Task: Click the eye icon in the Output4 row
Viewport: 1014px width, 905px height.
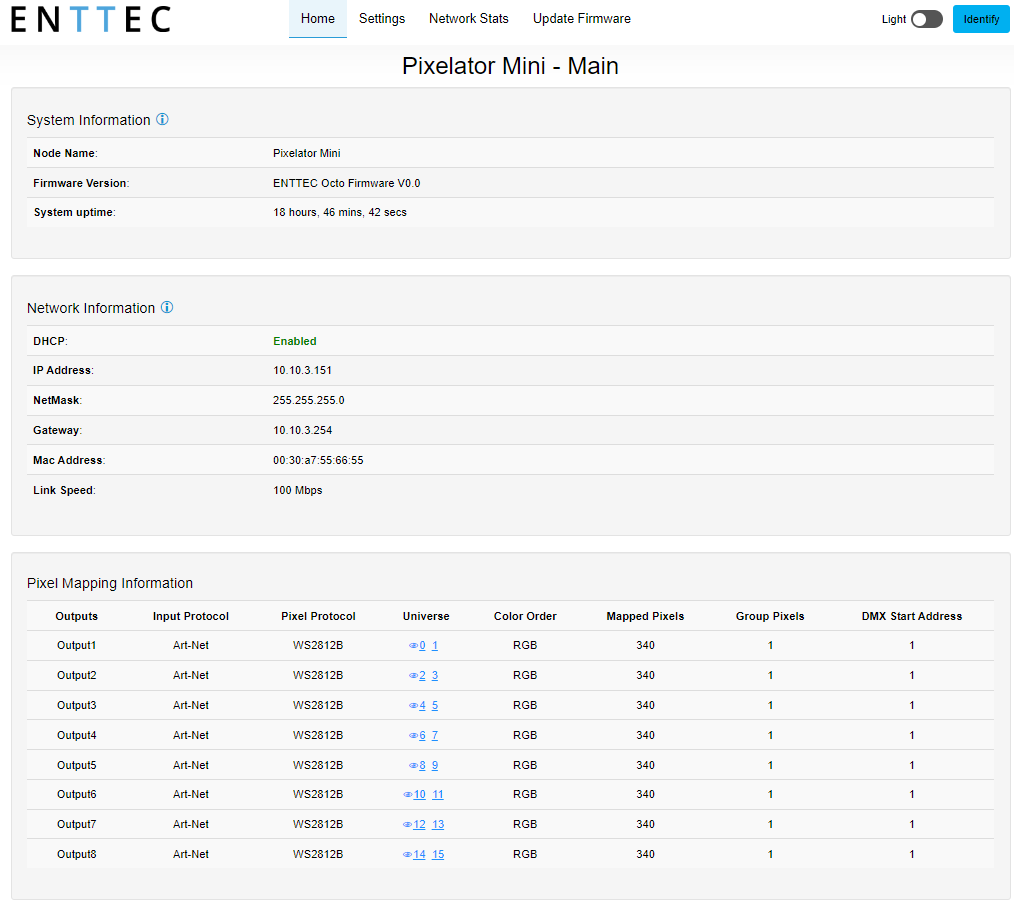Action: click(413, 736)
